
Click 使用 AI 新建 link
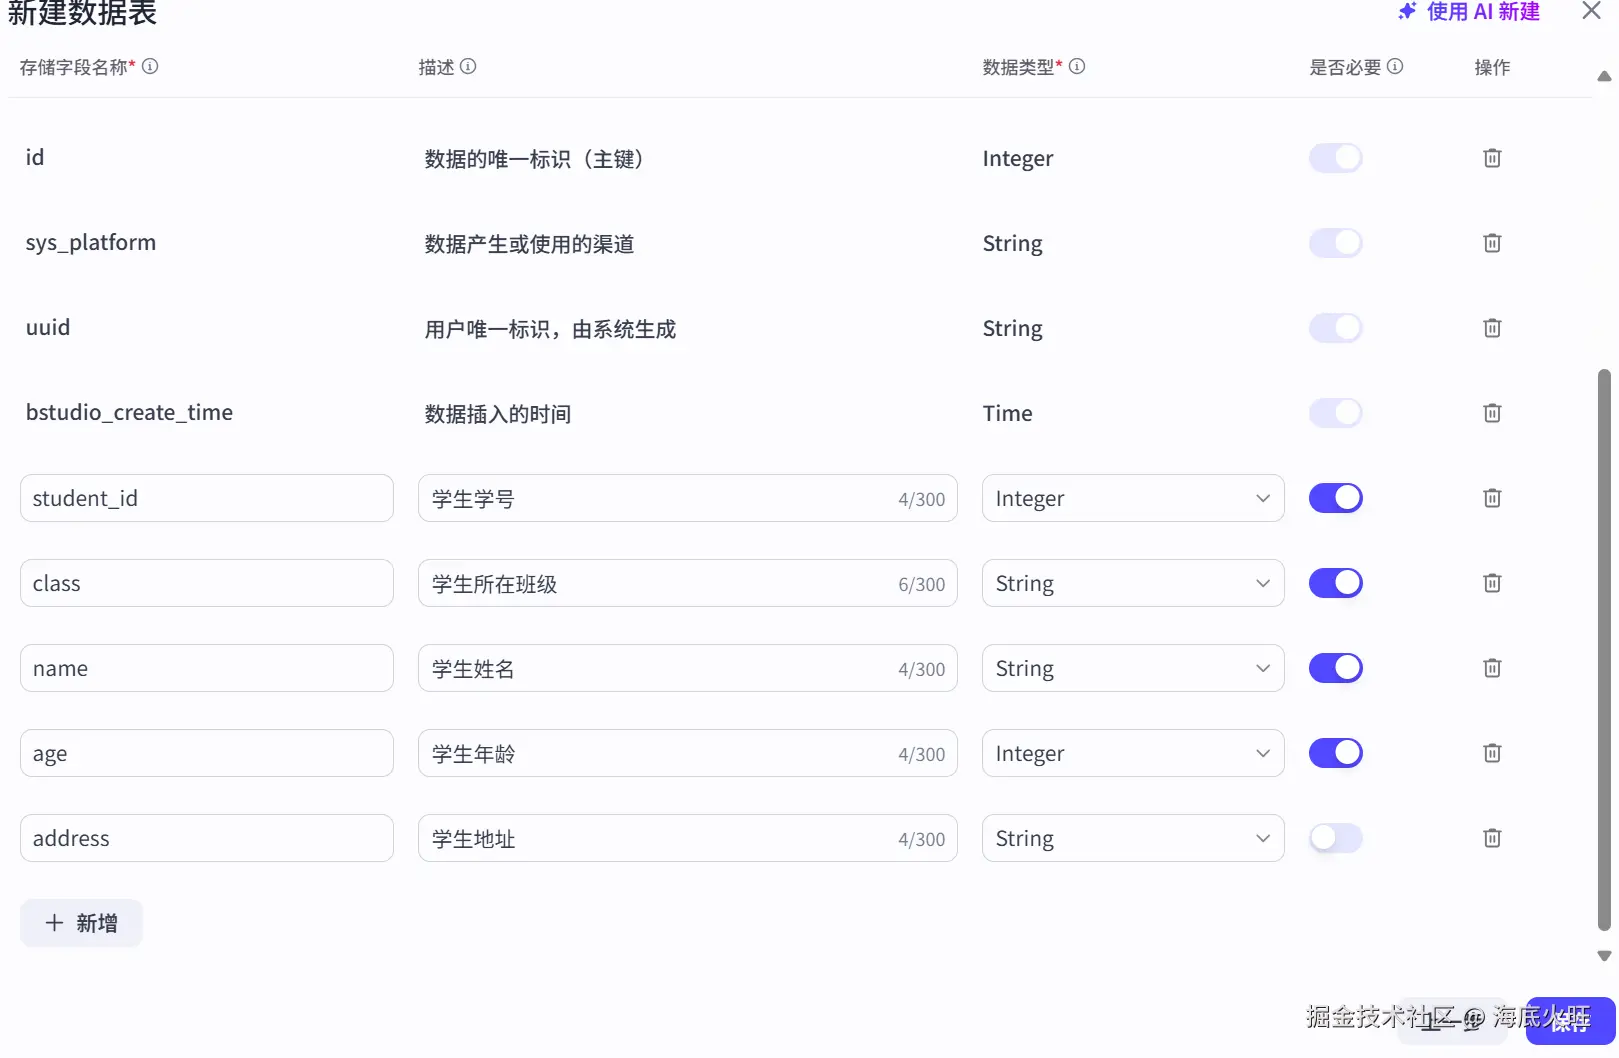coord(1469,12)
